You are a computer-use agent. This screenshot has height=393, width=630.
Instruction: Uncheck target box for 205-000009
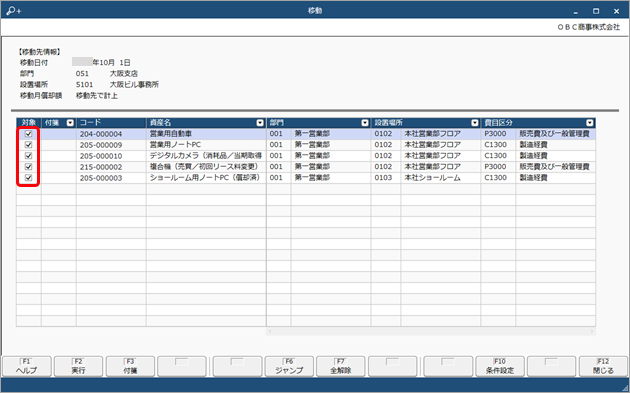29,145
